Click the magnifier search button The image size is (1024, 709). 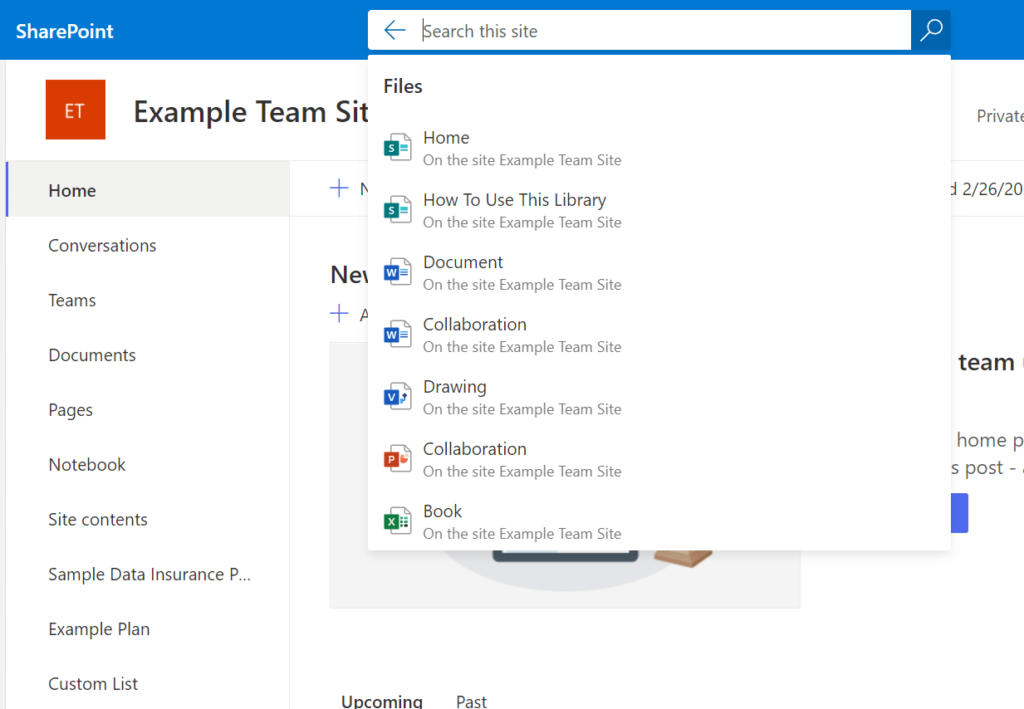[x=931, y=30]
